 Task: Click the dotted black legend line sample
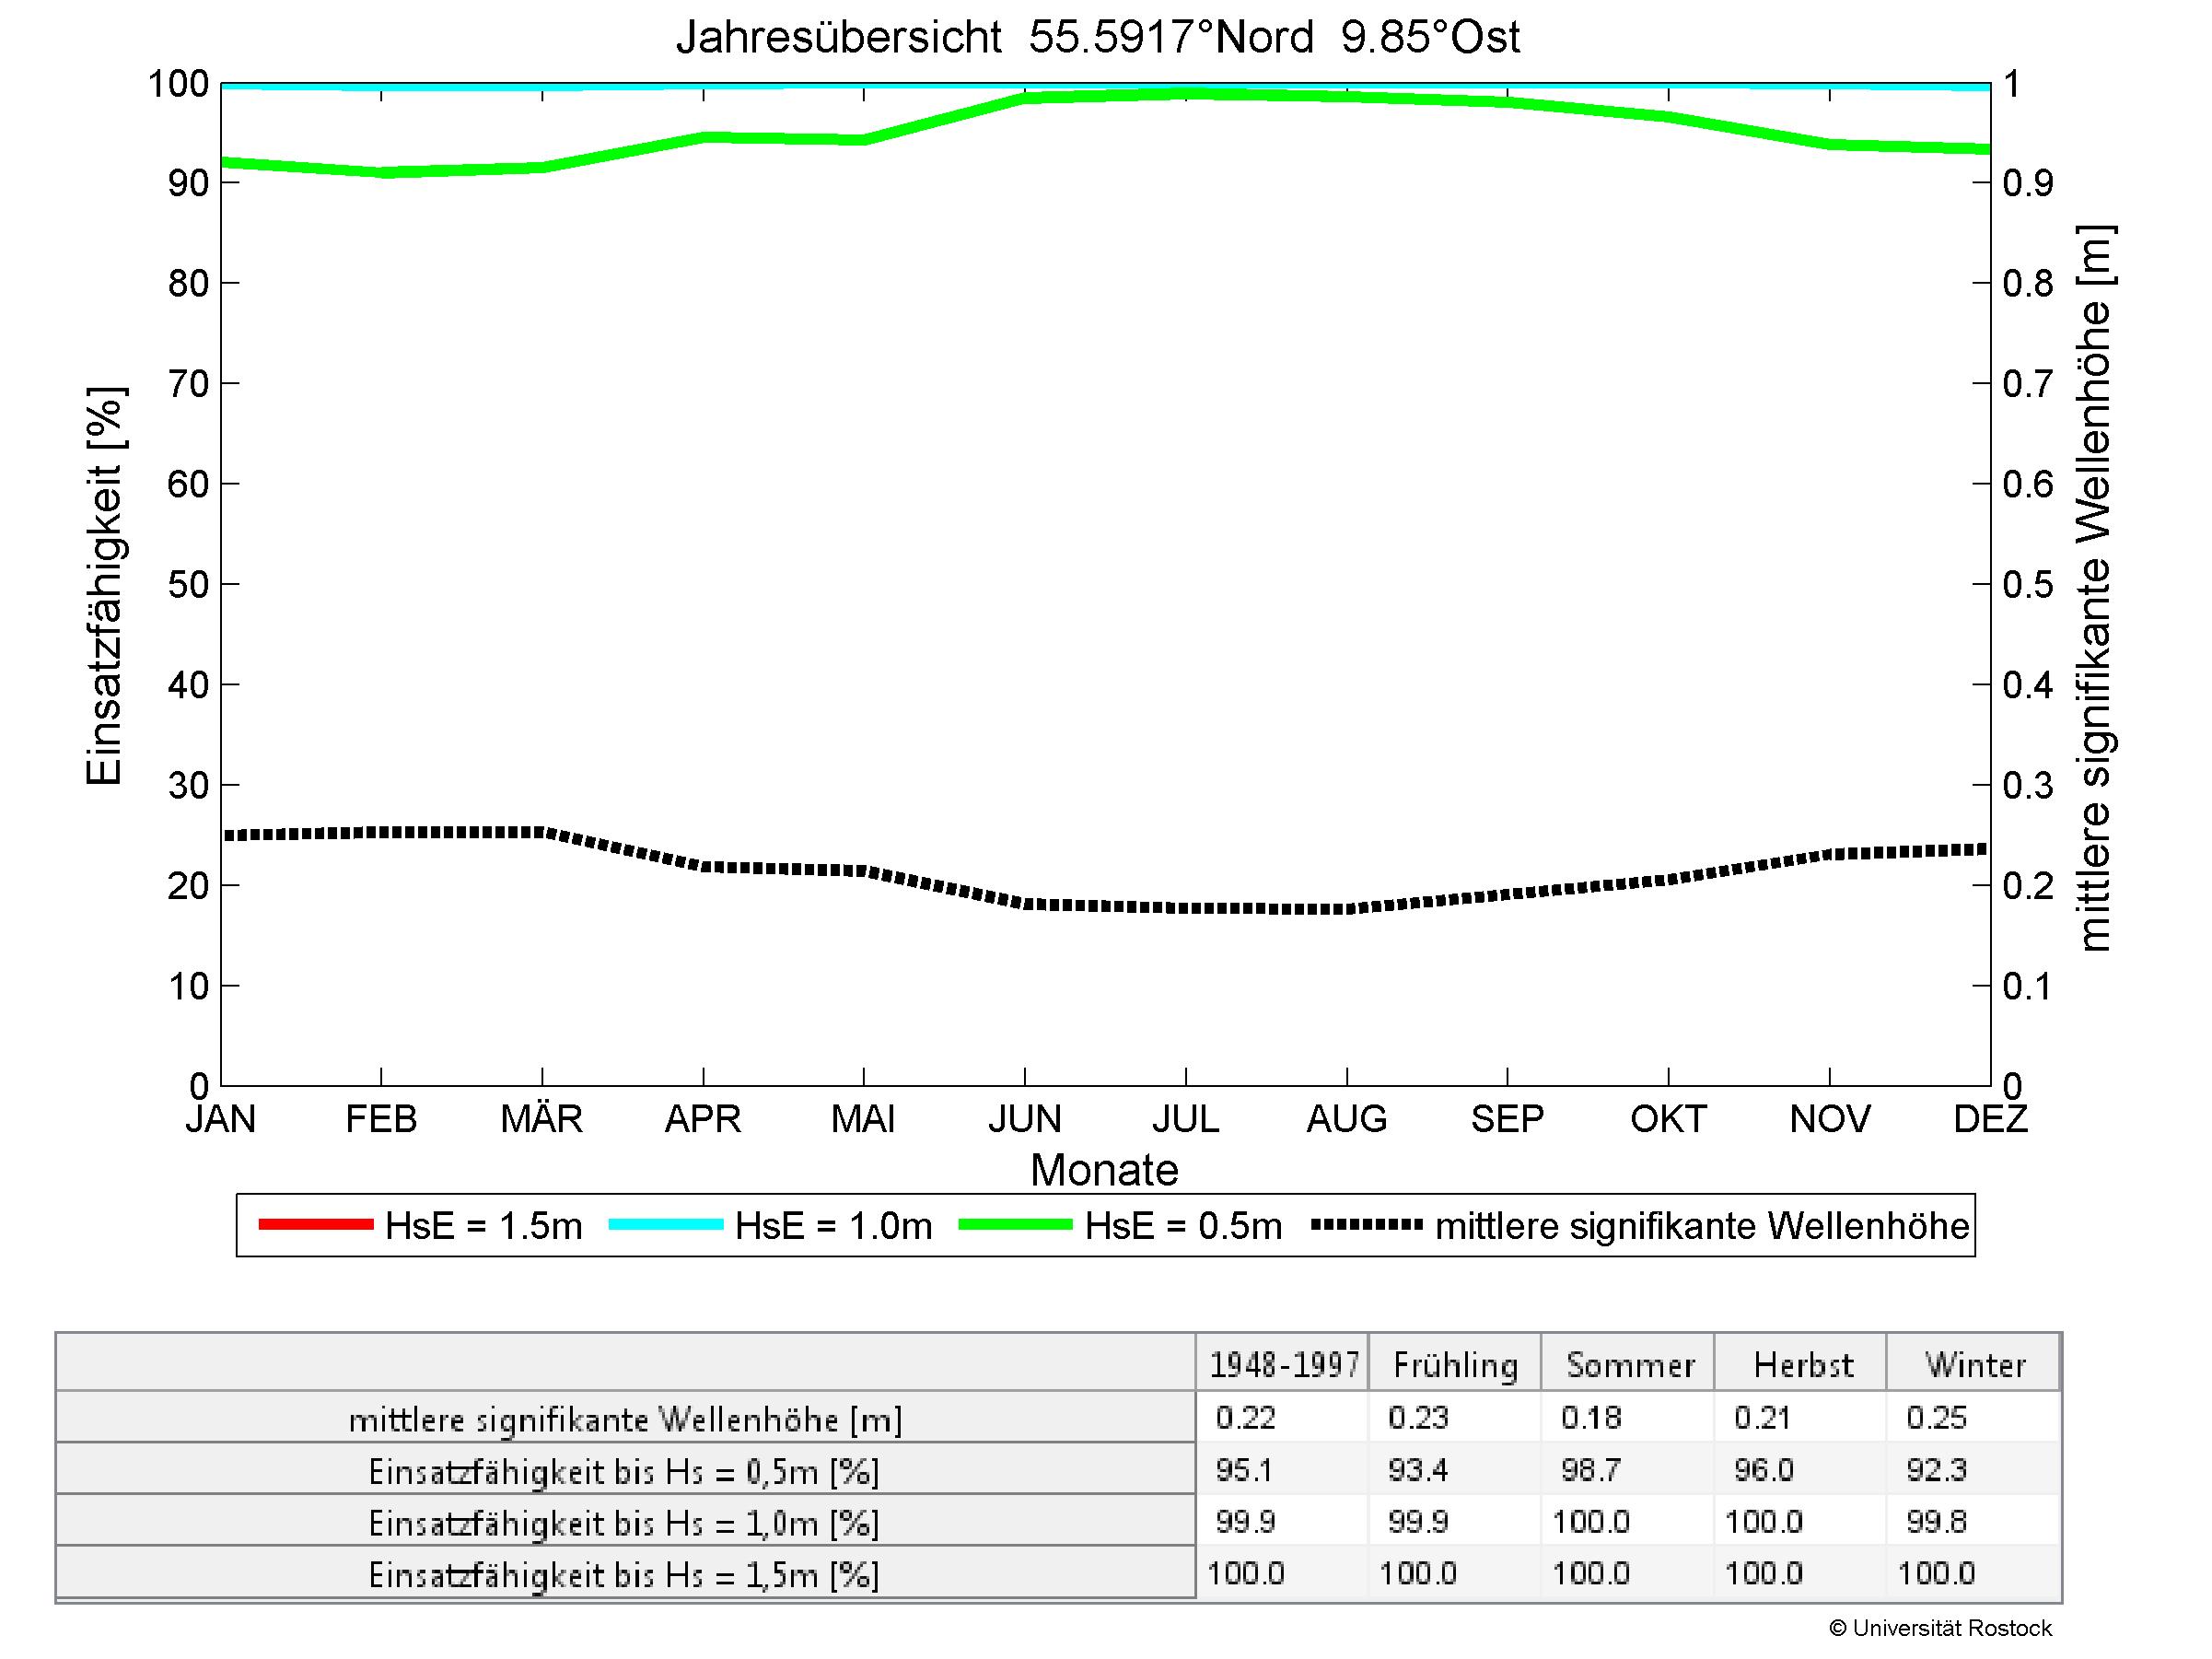(1366, 1225)
